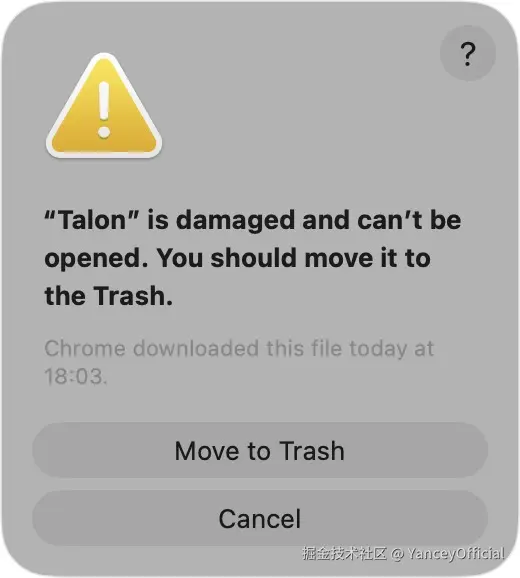Choose the Move to Trash option

[x=260, y=450]
